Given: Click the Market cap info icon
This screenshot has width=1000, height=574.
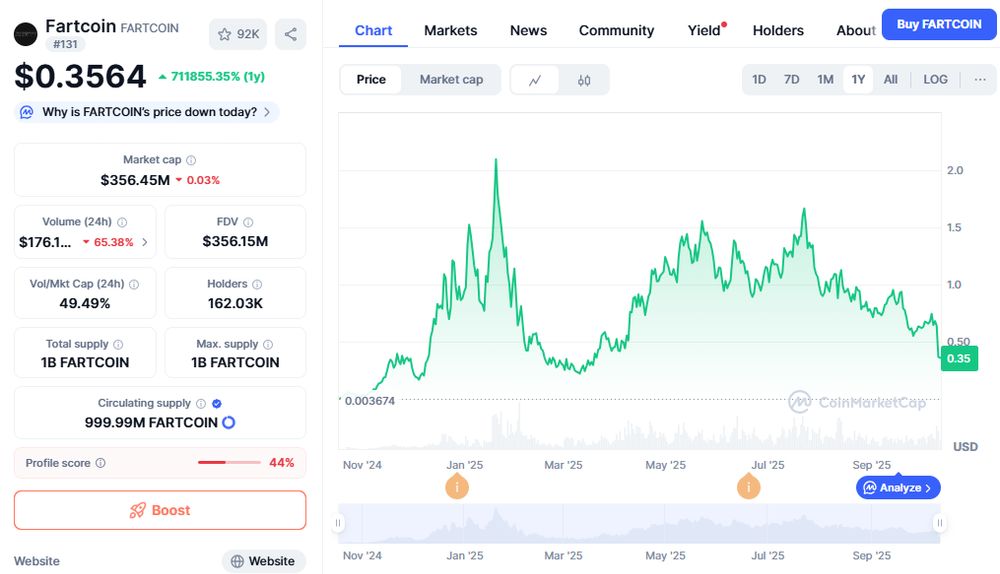Looking at the screenshot, I should click(191, 160).
